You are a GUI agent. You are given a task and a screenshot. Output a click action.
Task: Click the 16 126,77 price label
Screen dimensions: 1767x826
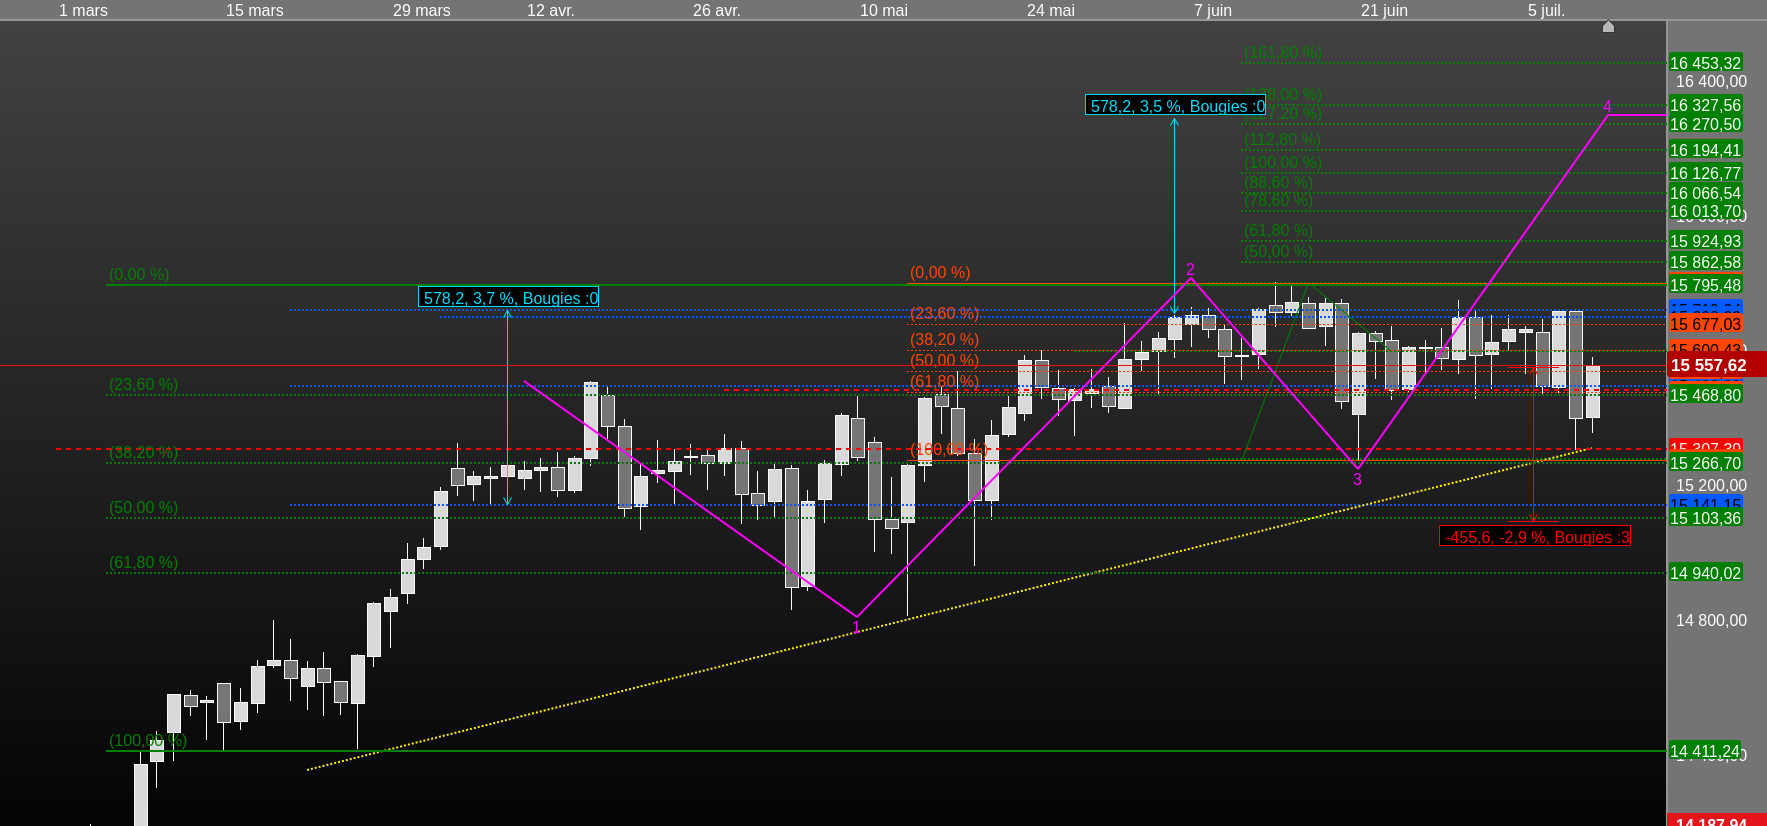pyautogui.click(x=1706, y=173)
